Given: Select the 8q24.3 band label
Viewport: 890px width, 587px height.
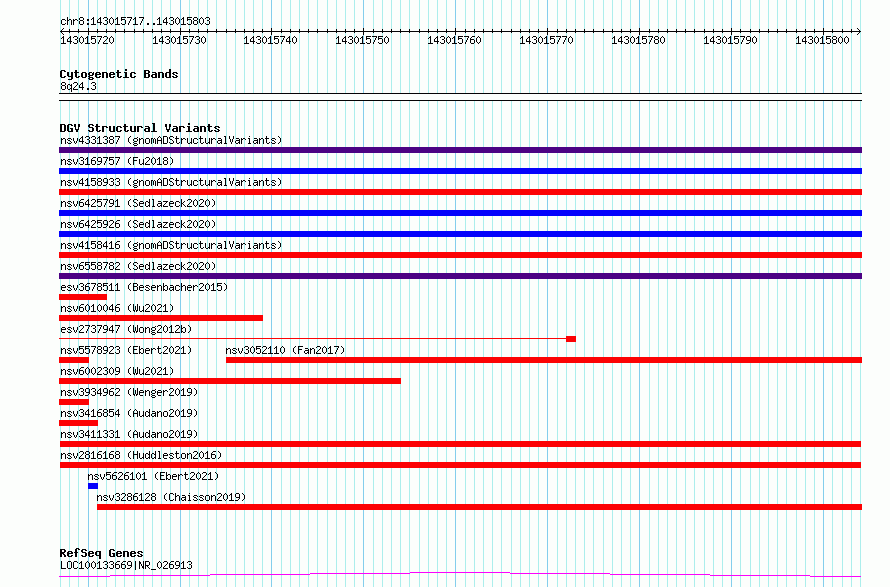Looking at the screenshot, I should (78, 86).
